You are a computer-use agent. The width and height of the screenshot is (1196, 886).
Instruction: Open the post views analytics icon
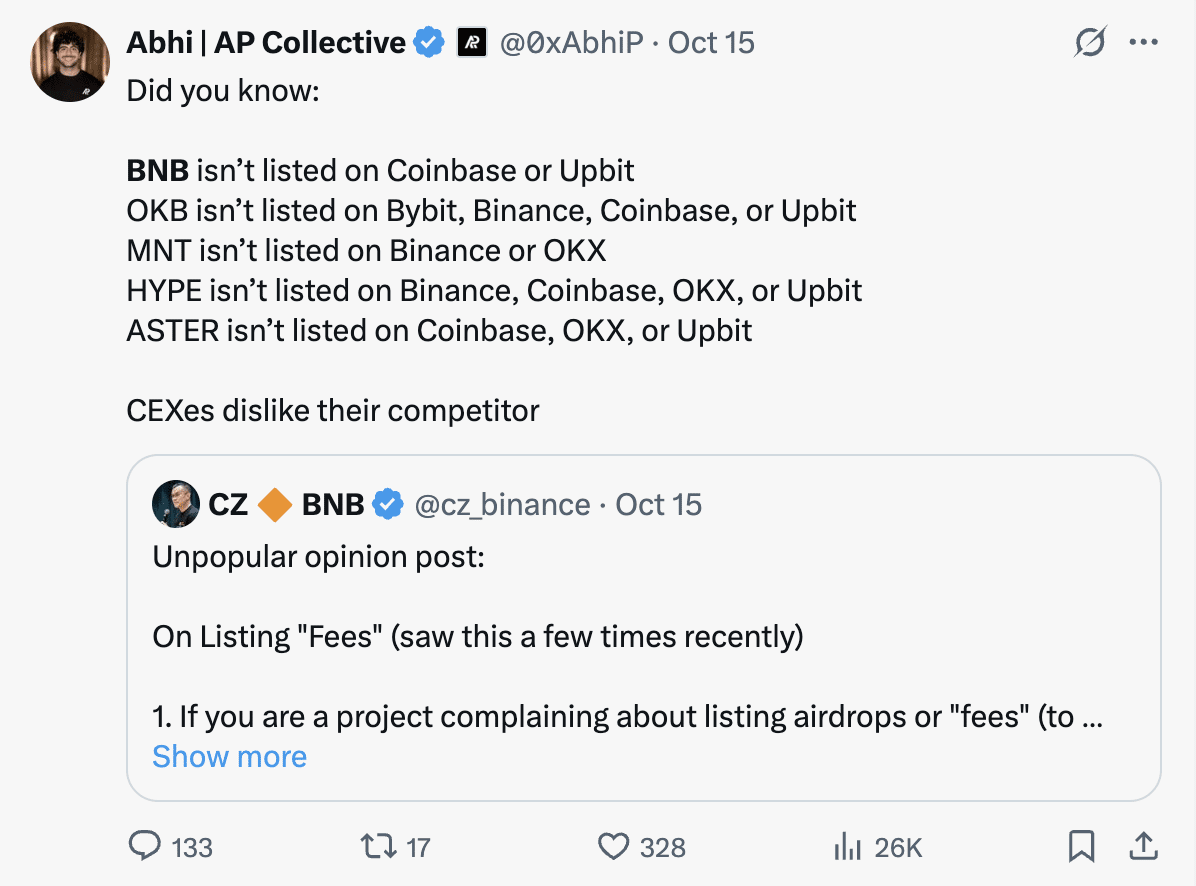pos(847,847)
